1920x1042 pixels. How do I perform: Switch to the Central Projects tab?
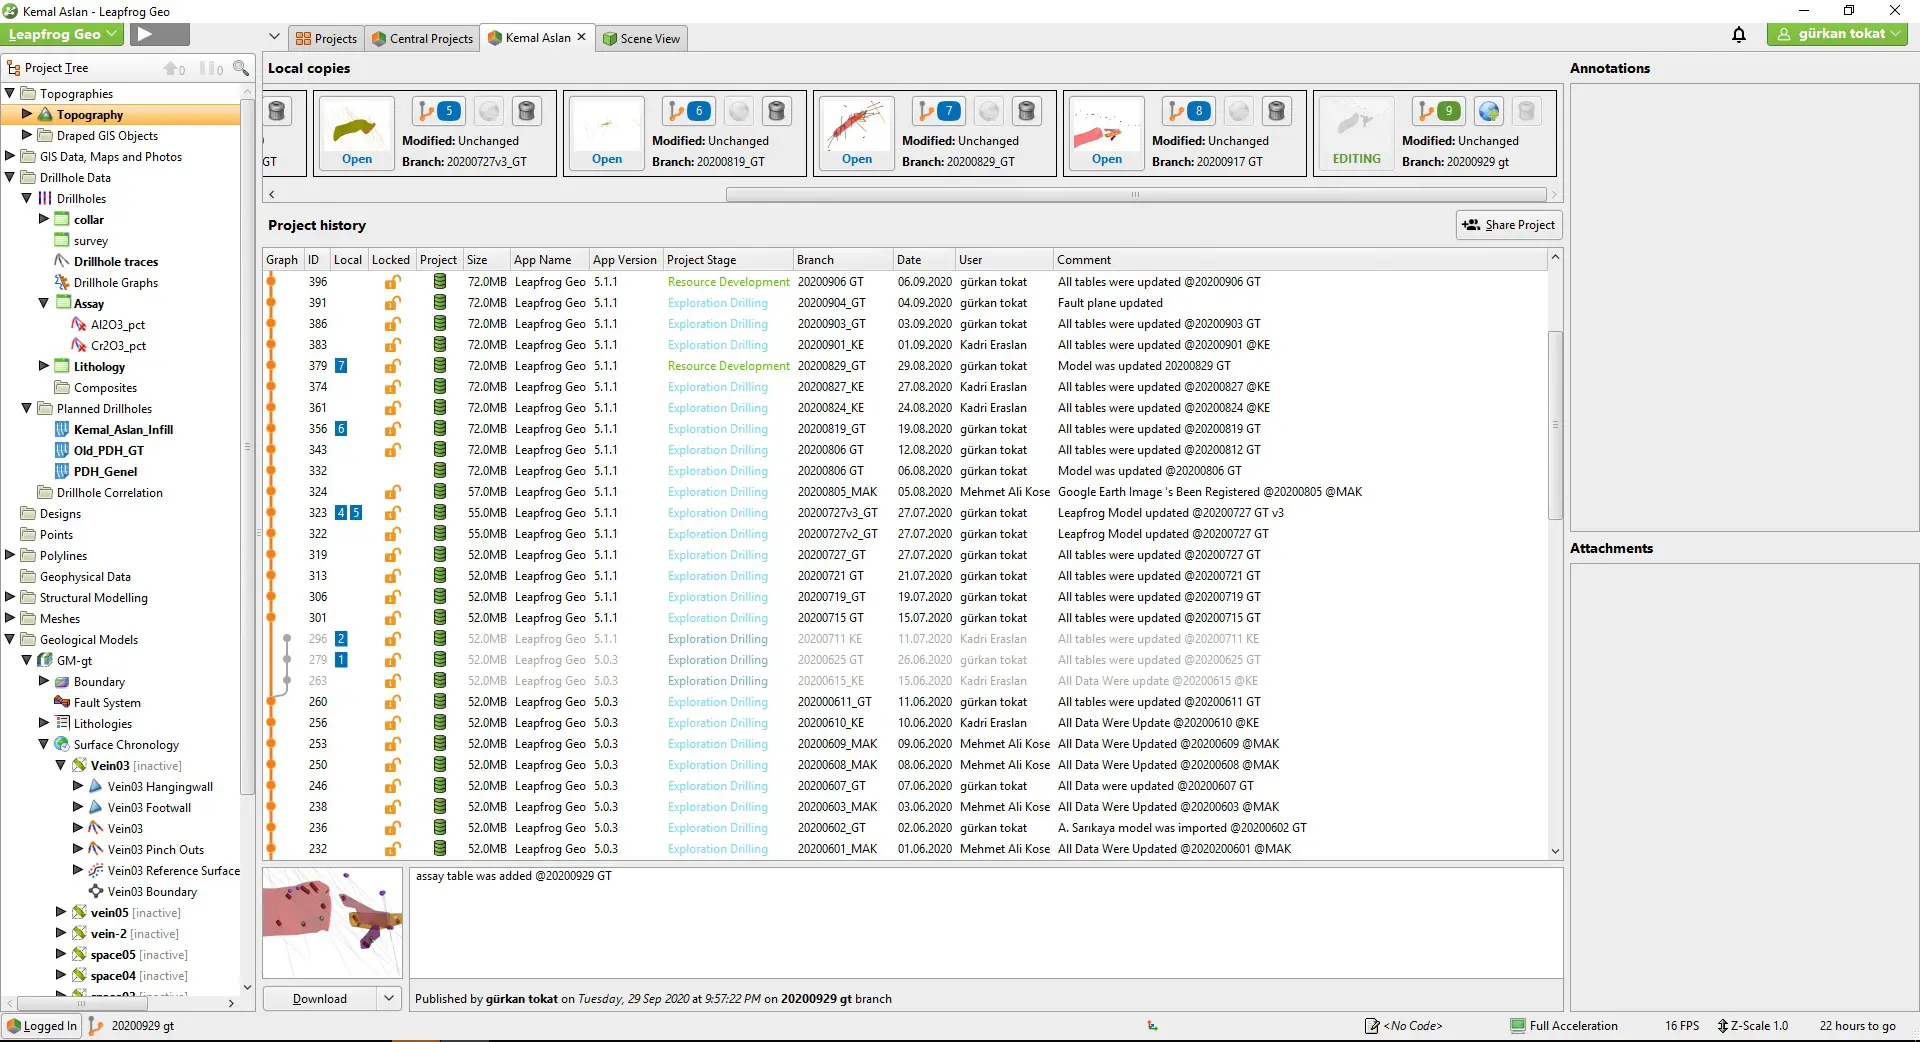coord(422,38)
